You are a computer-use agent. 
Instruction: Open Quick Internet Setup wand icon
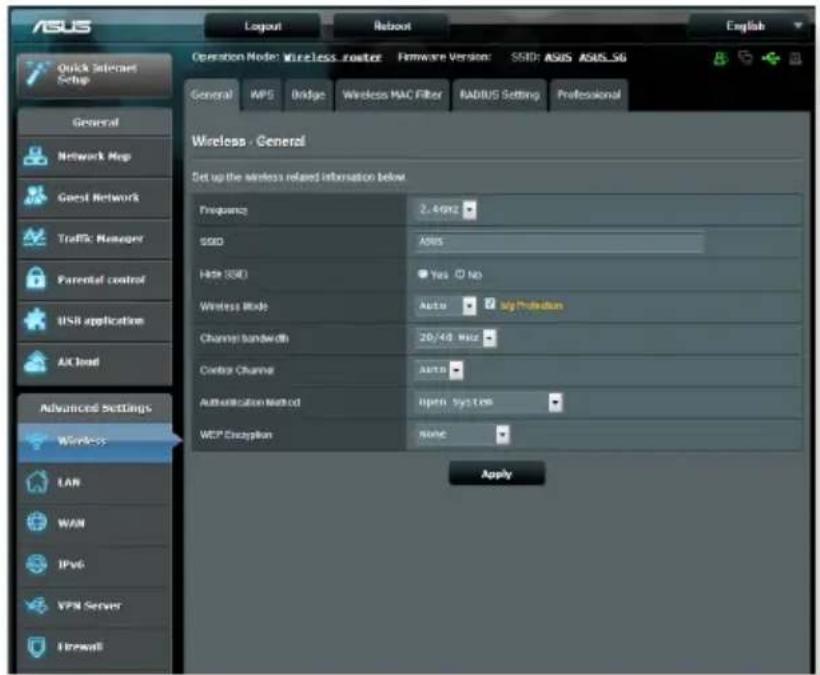[36, 74]
